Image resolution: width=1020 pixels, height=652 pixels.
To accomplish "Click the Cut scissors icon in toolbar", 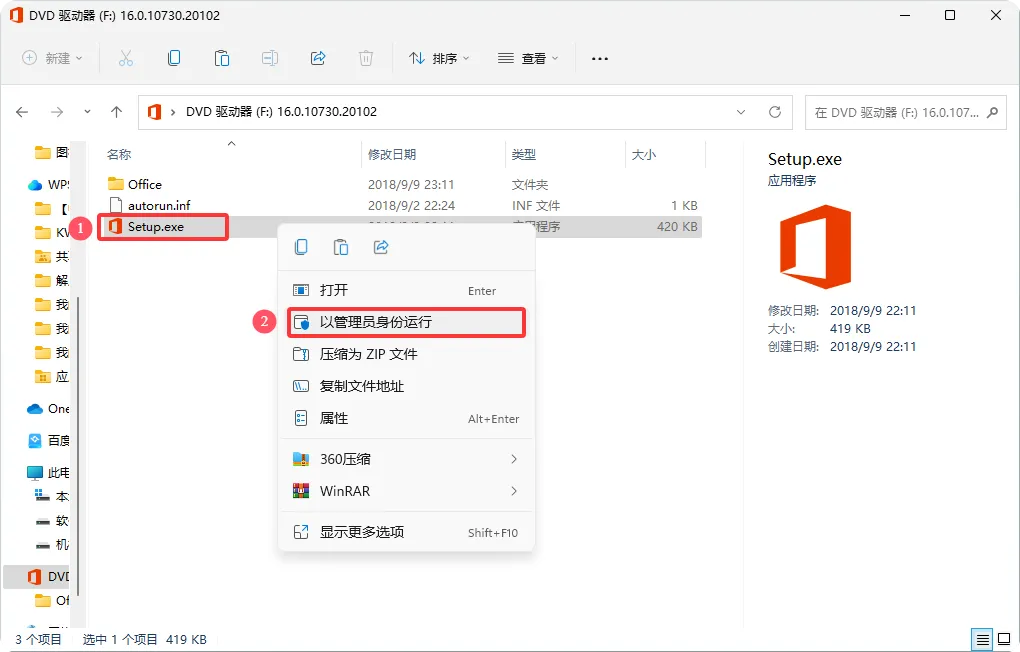I will [126, 59].
